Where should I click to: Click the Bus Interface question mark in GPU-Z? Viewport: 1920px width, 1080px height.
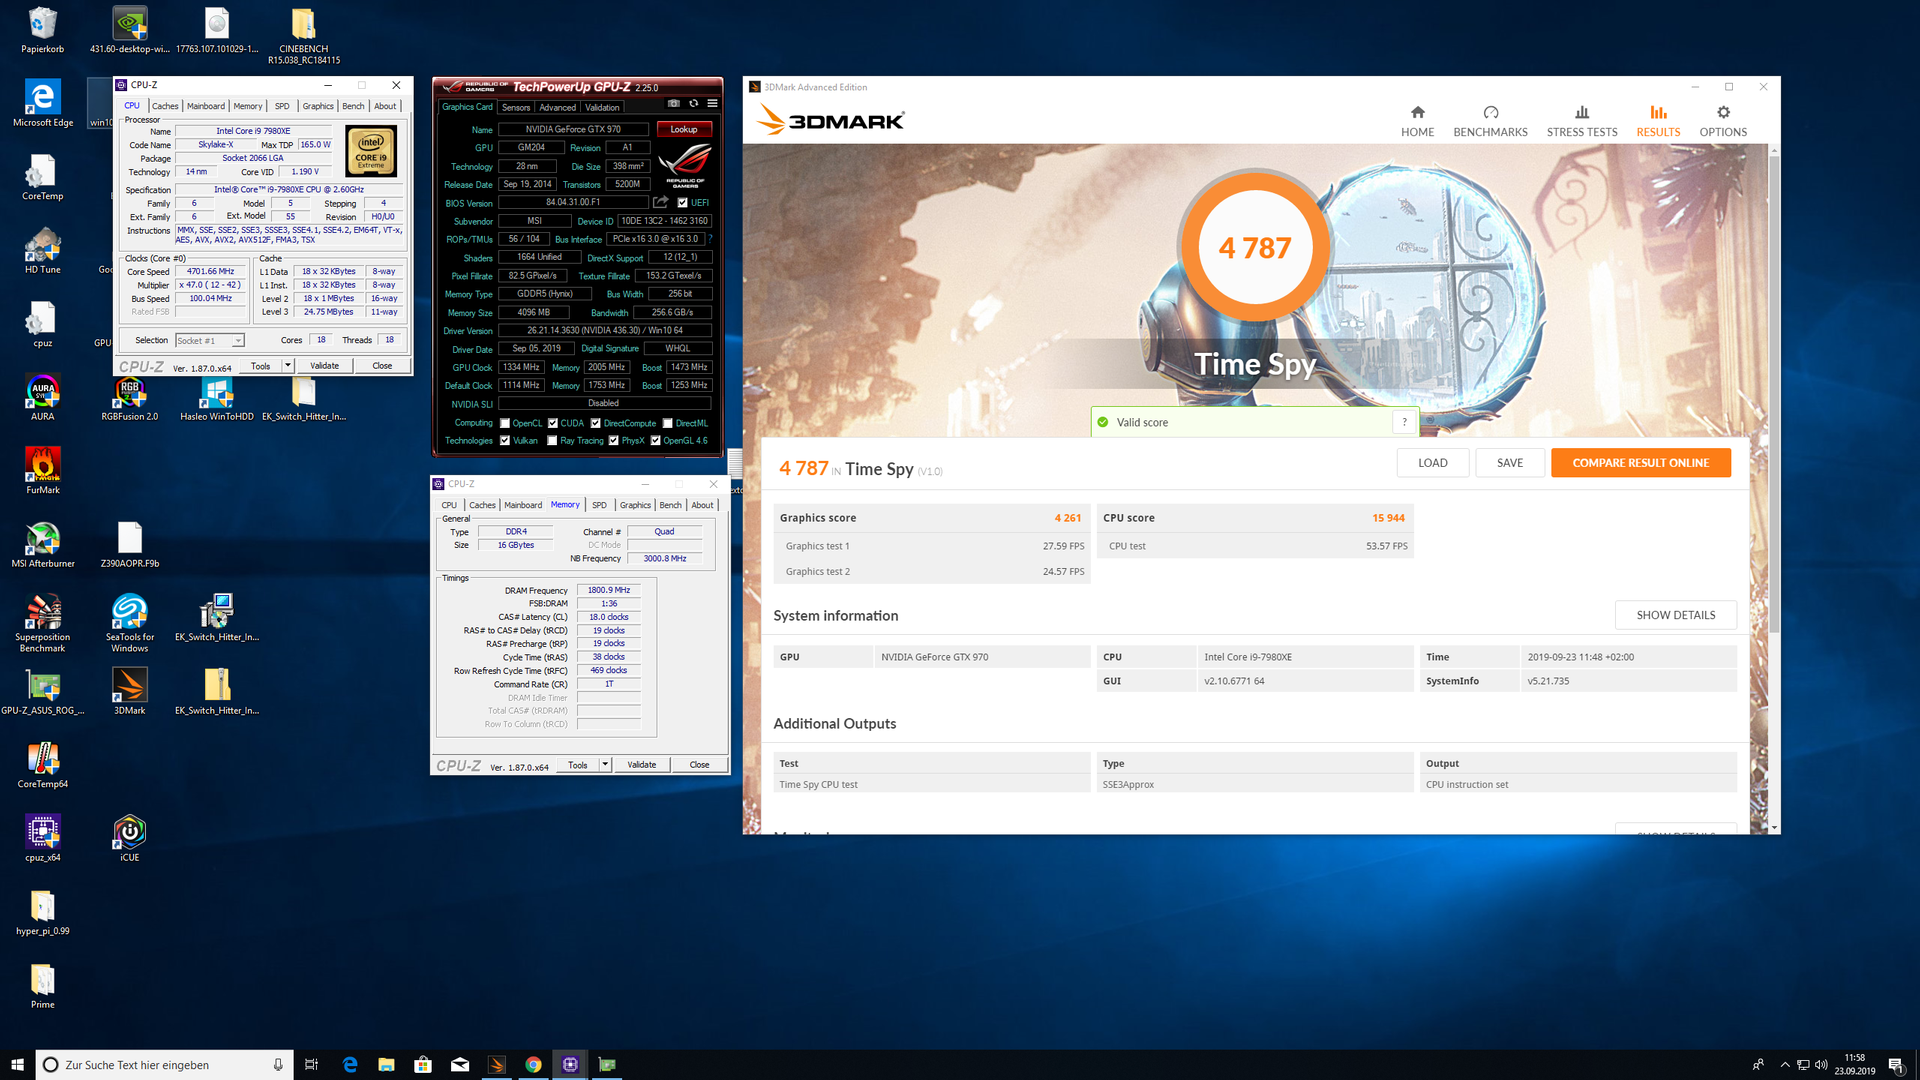(x=711, y=239)
